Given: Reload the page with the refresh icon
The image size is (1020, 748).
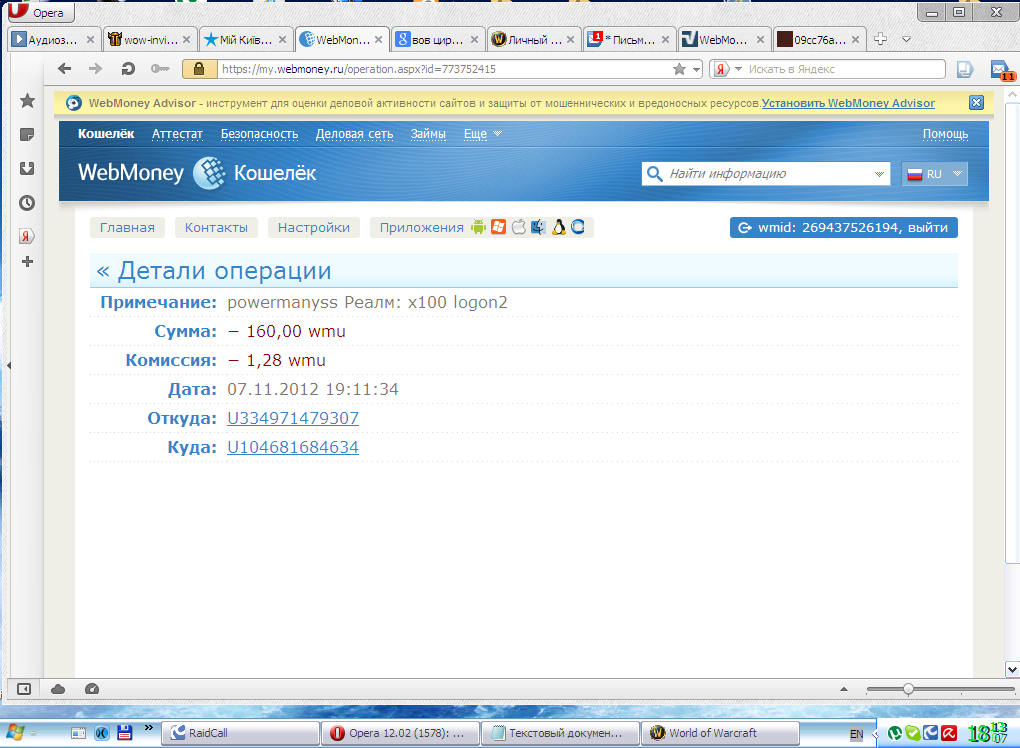Looking at the screenshot, I should pyautogui.click(x=128, y=69).
